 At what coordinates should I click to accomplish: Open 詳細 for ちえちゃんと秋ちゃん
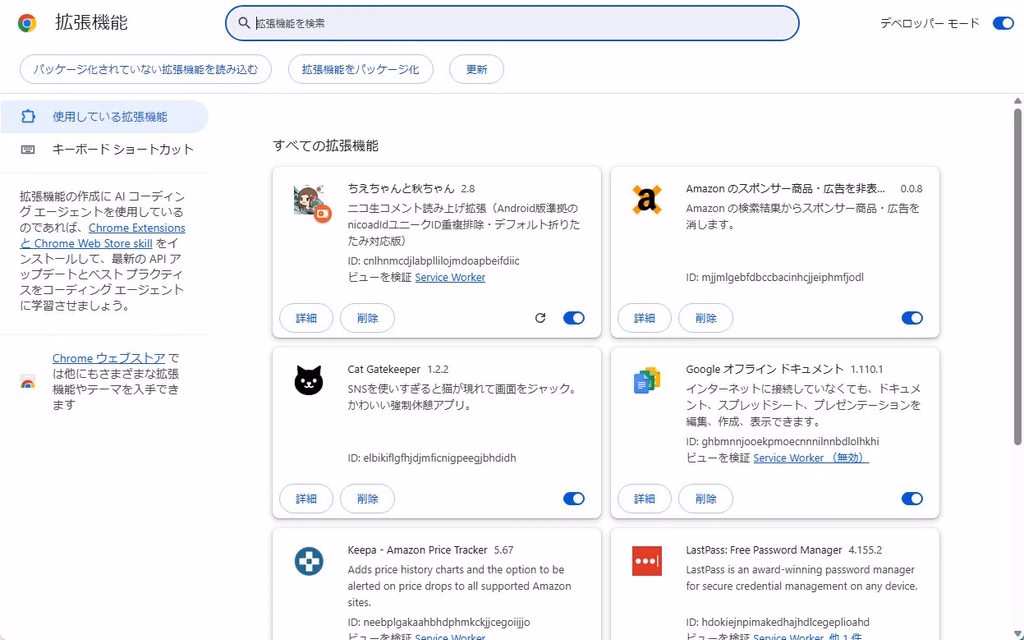point(306,318)
